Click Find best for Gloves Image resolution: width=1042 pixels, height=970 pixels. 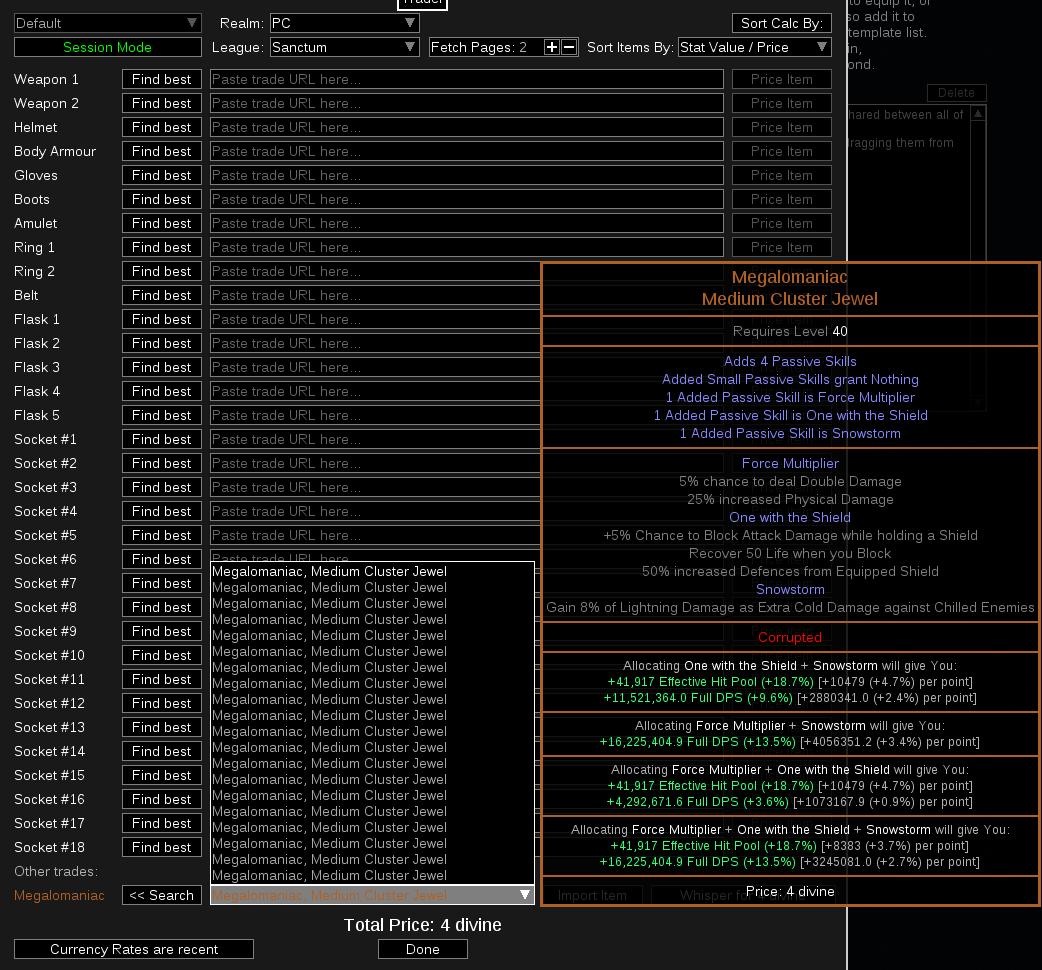click(161, 175)
